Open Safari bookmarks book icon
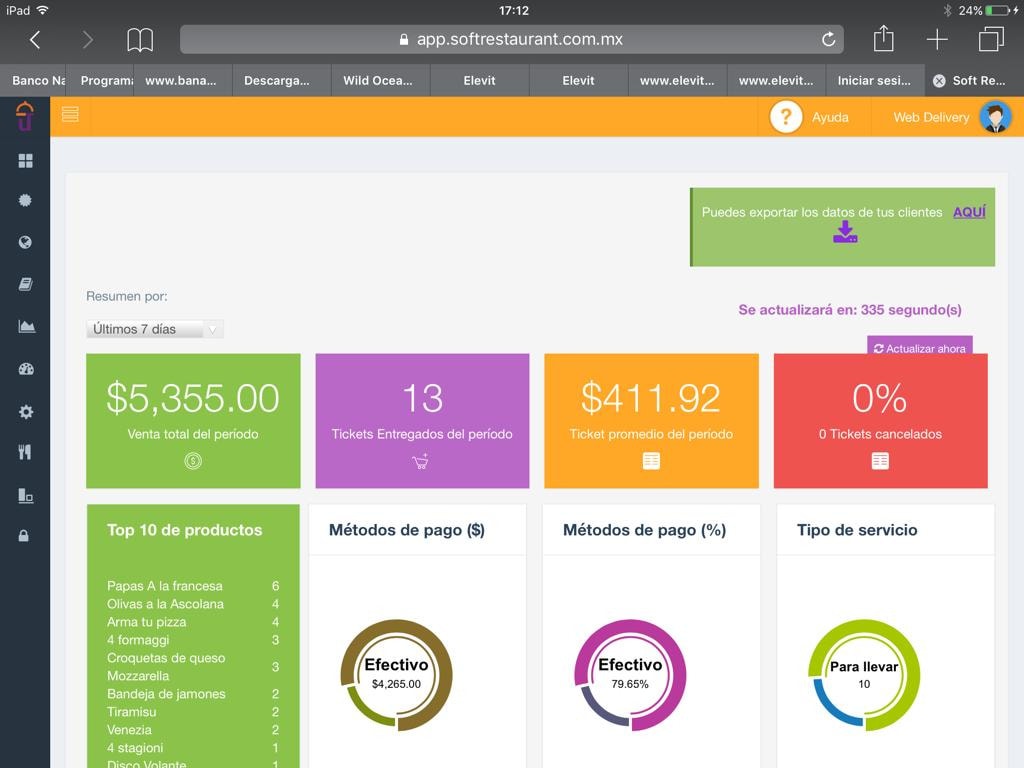Image resolution: width=1024 pixels, height=768 pixels. pyautogui.click(x=140, y=40)
